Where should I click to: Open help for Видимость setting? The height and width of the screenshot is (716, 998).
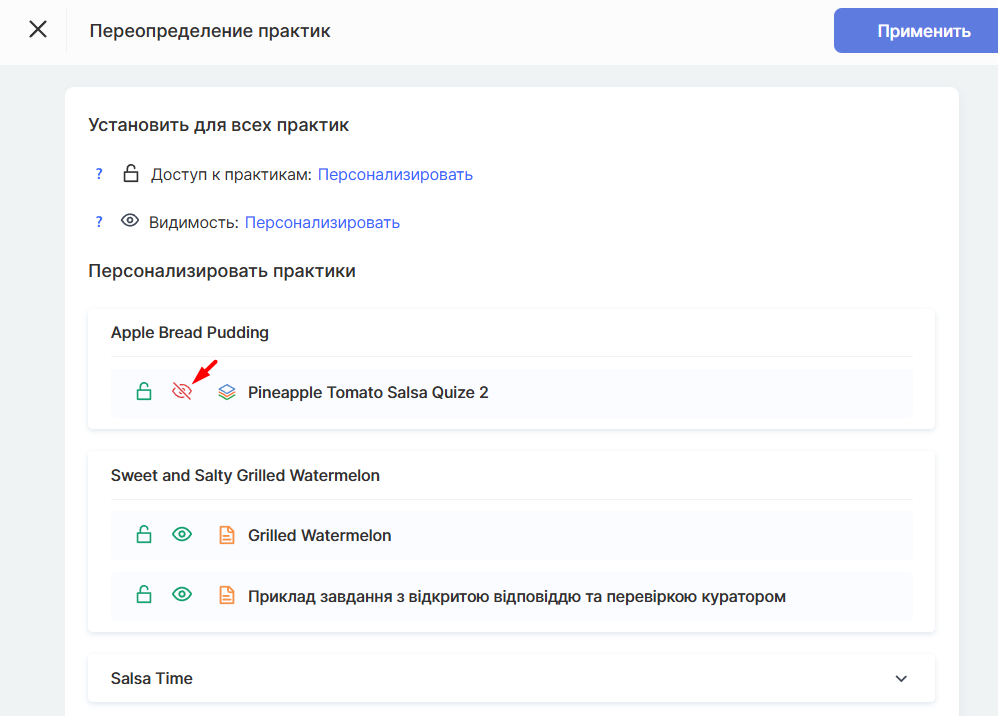coord(99,221)
